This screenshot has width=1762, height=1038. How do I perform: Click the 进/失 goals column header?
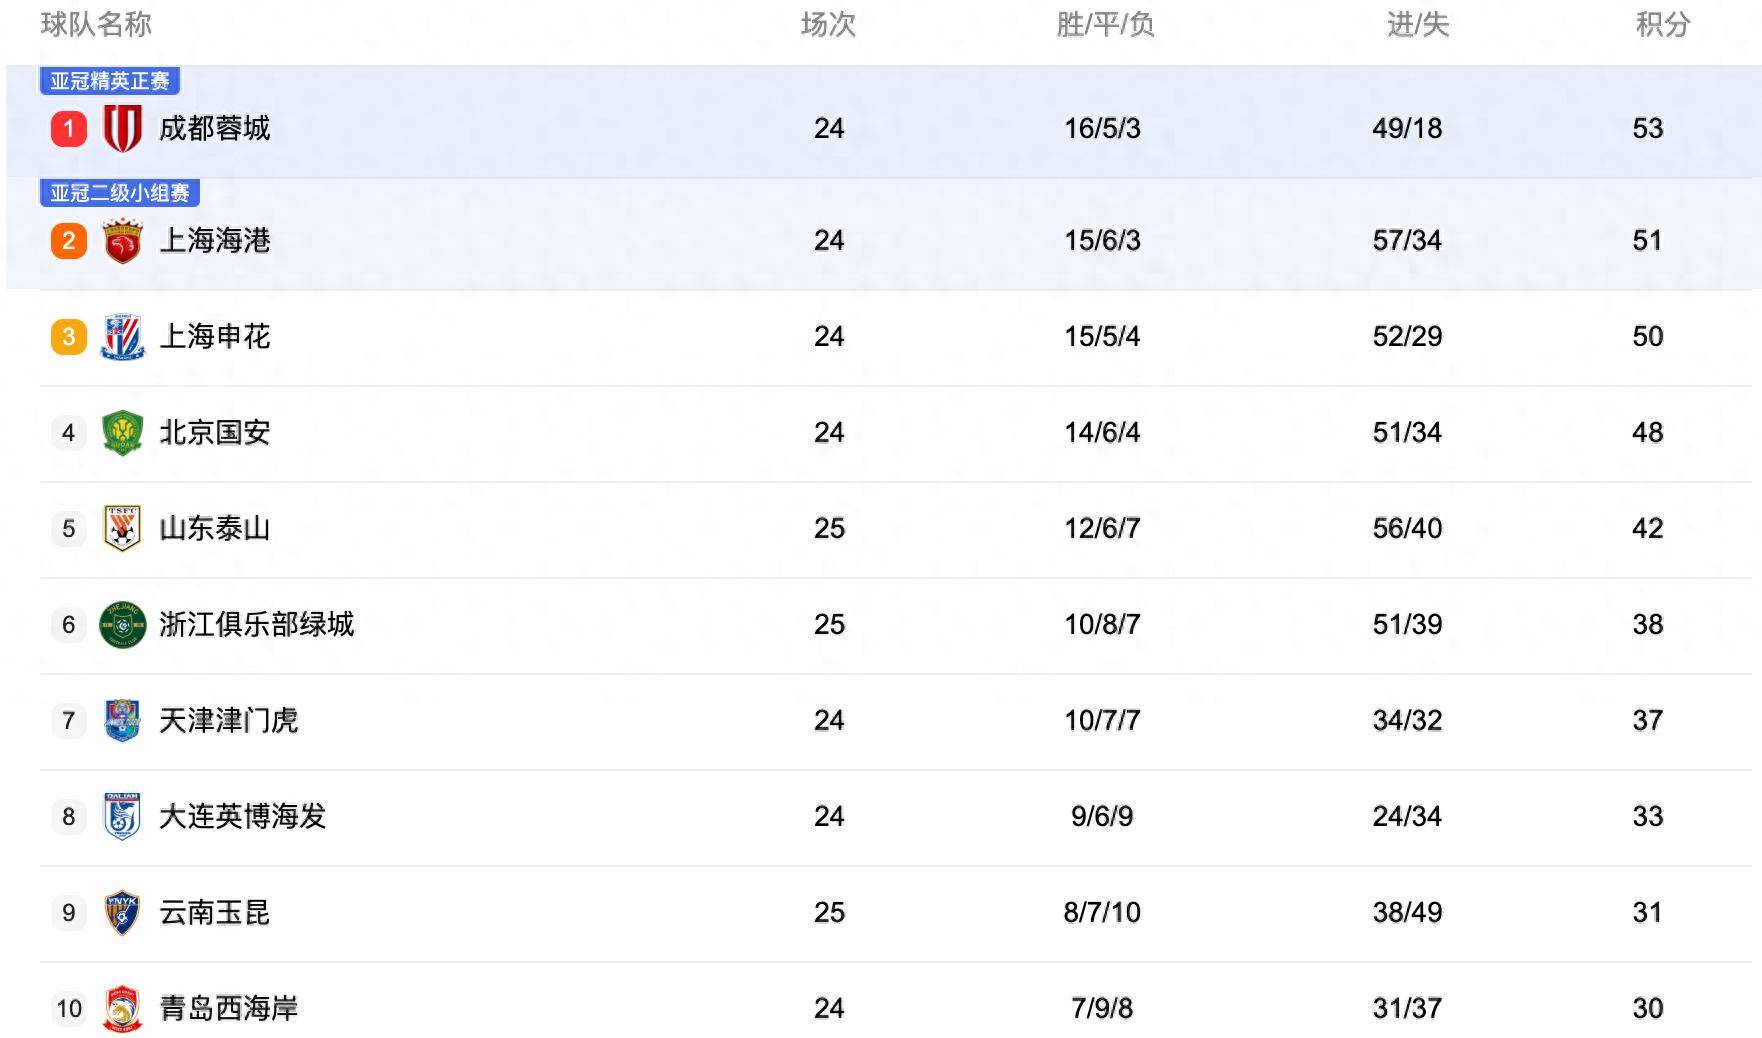click(1417, 25)
